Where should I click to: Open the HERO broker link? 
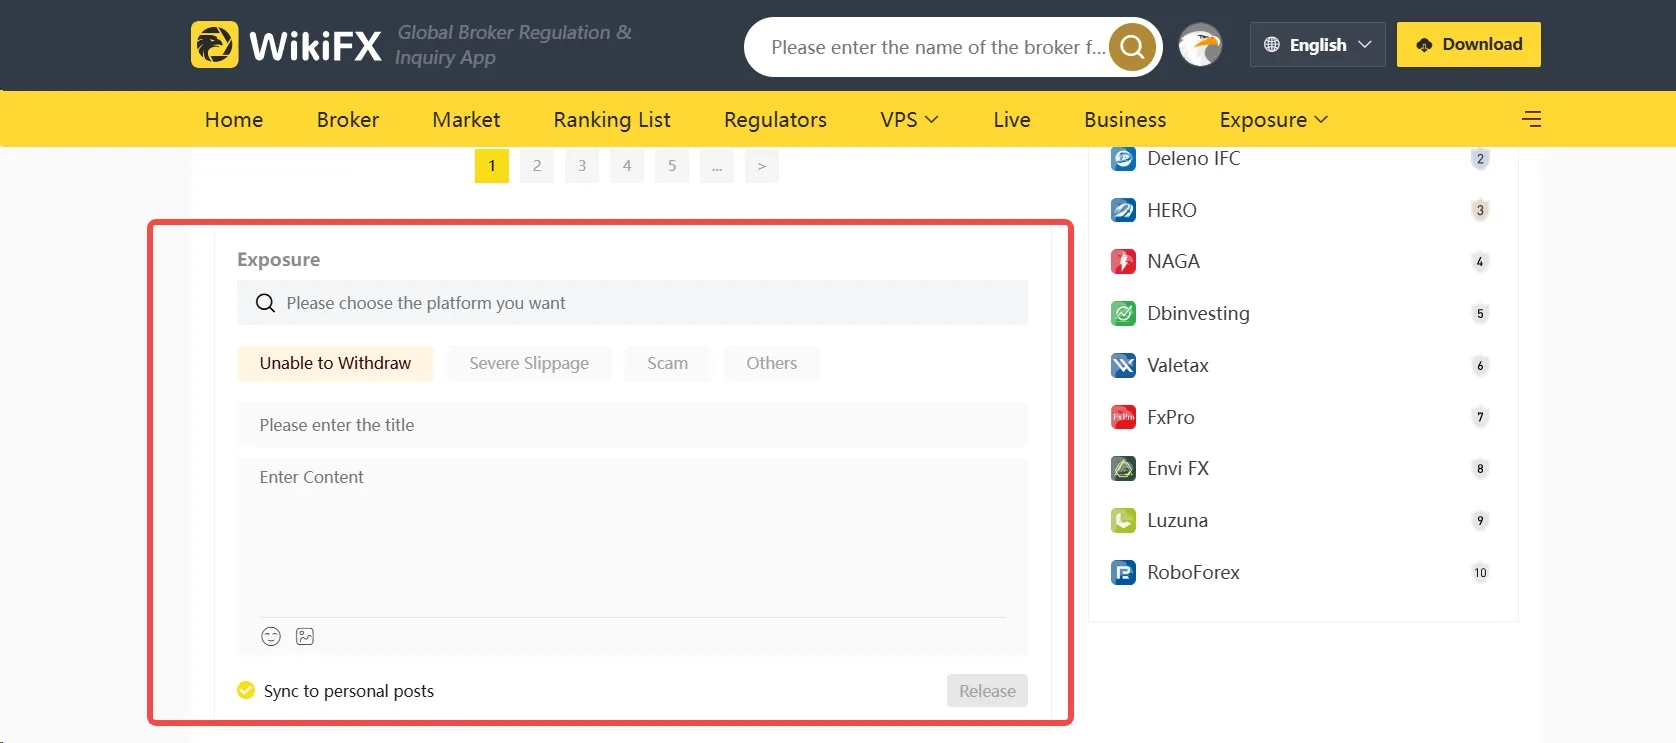pyautogui.click(x=1172, y=210)
